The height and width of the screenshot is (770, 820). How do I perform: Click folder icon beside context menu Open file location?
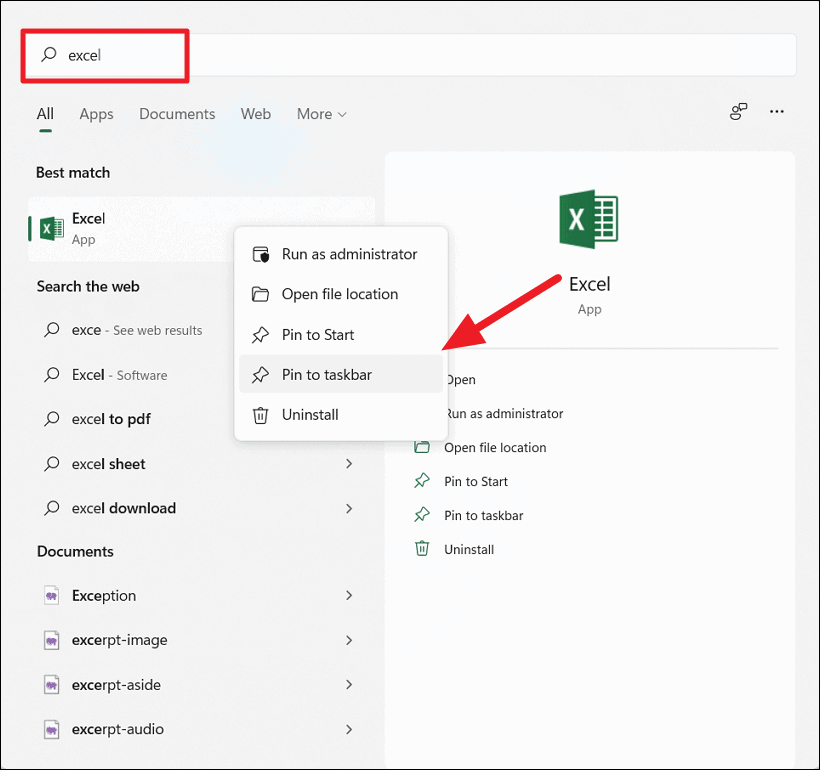coord(260,294)
